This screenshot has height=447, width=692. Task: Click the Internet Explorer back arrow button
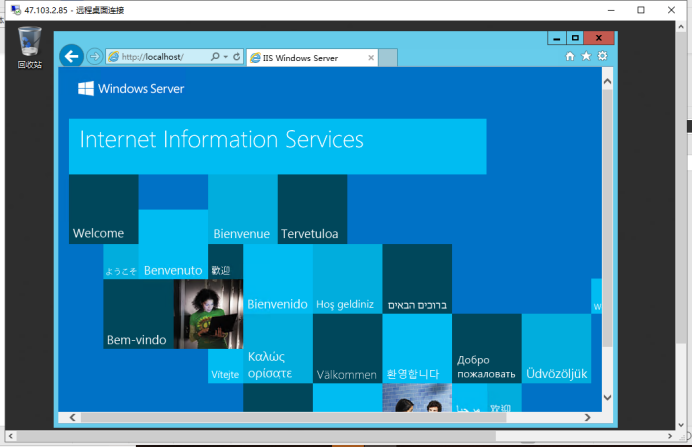[x=71, y=56]
